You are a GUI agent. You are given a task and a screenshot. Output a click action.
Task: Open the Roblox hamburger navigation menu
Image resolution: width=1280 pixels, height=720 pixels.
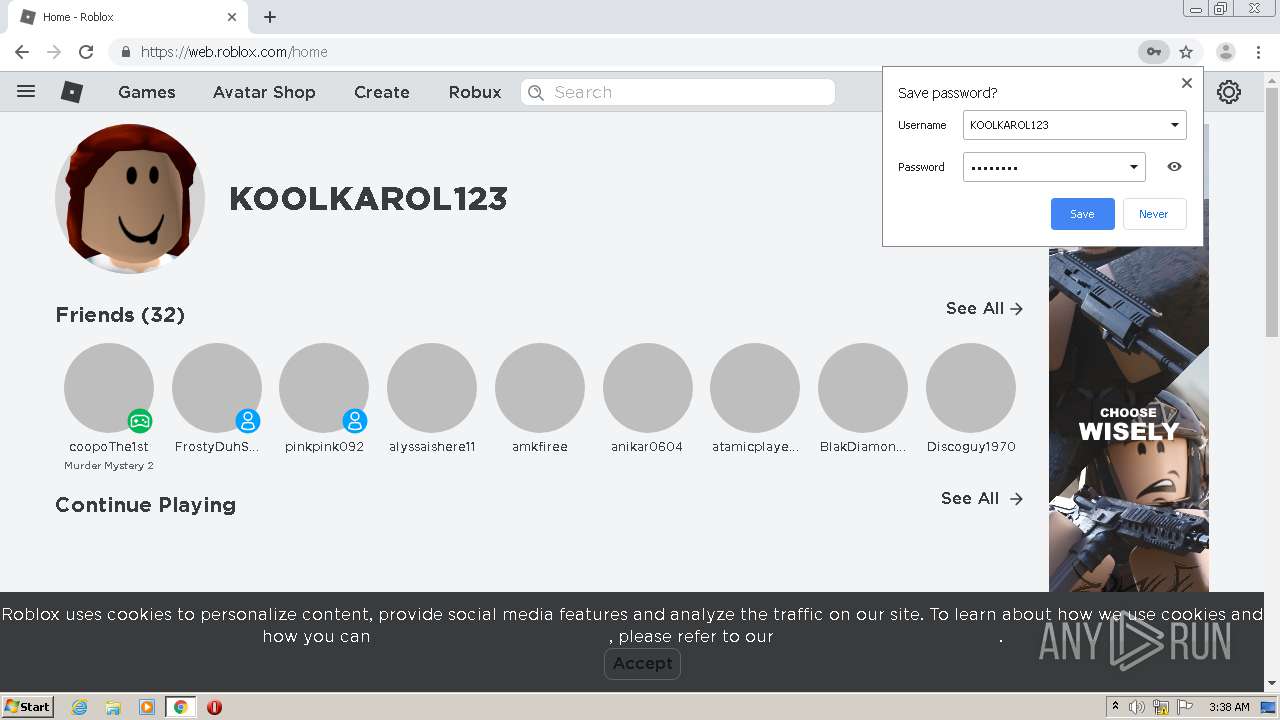tap(26, 92)
